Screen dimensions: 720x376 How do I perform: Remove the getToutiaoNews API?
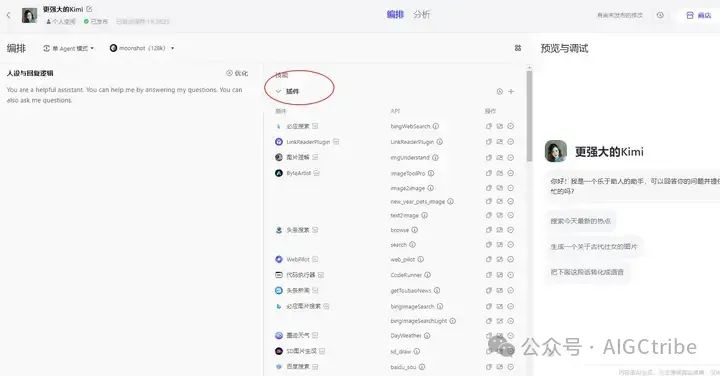(511, 290)
